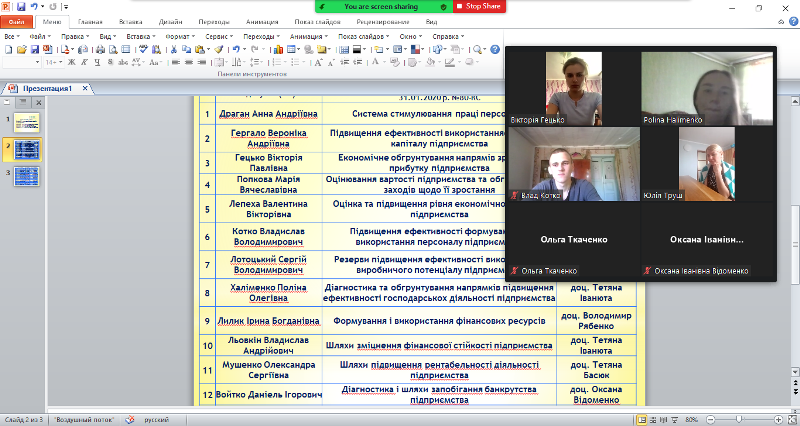
Task: Click the Undo arrow in toolbar
Action: pyautogui.click(x=236, y=49)
